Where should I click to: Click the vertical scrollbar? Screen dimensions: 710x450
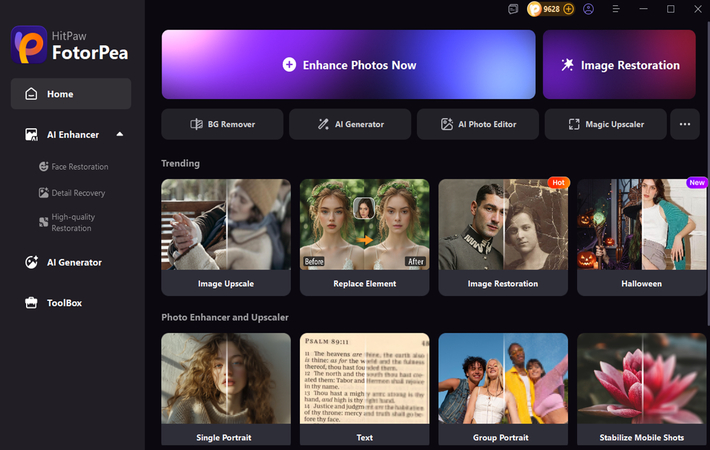click(708, 173)
